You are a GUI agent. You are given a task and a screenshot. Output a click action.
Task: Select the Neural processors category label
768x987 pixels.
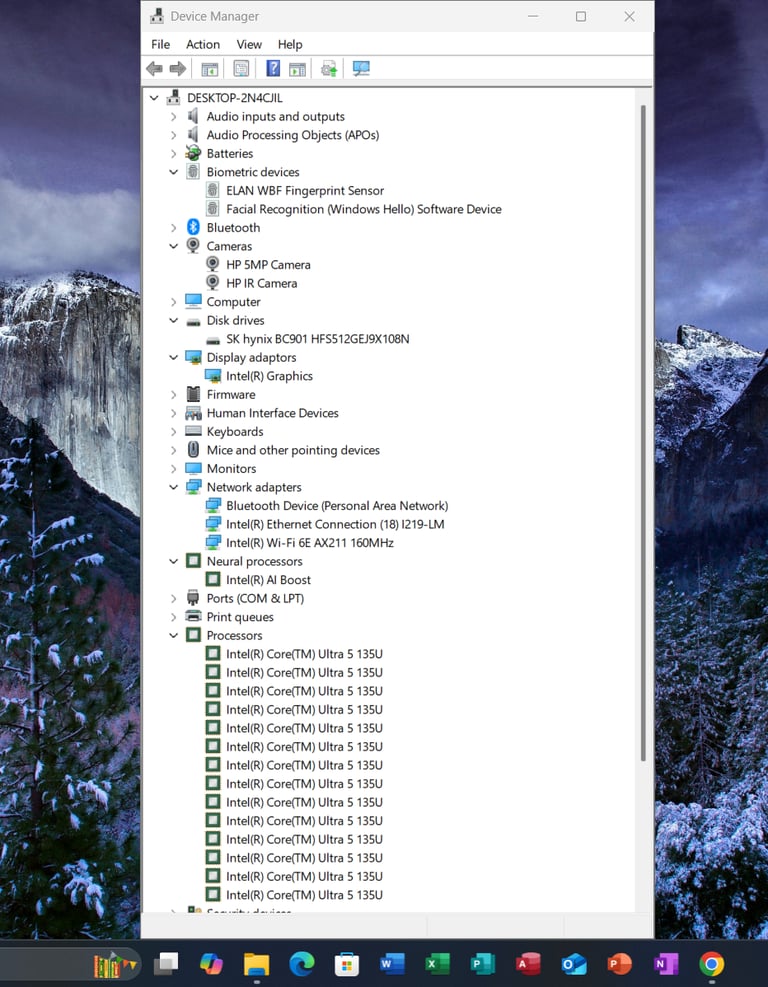(254, 561)
